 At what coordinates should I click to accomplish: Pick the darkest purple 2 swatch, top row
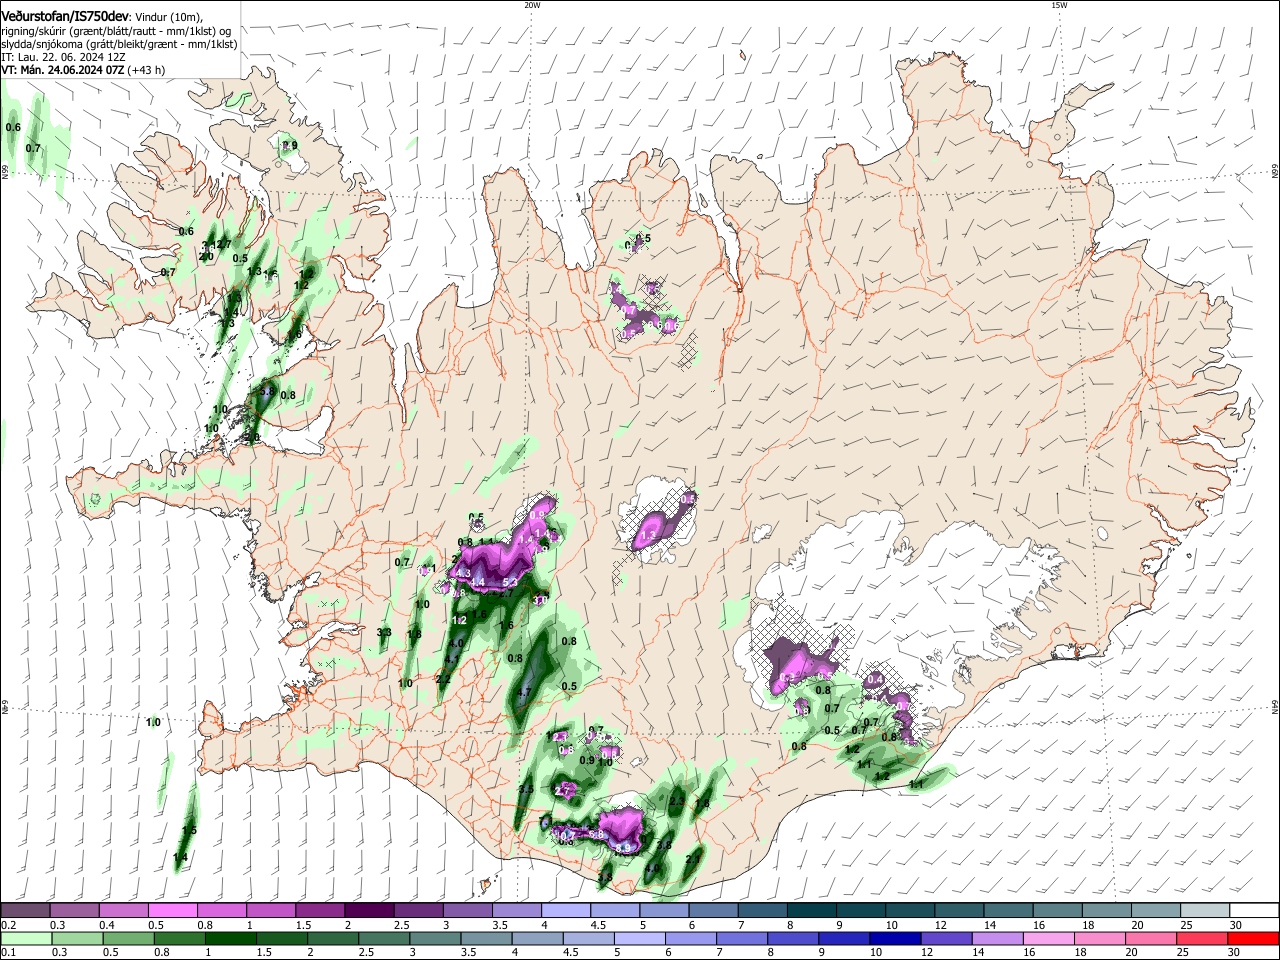369,910
